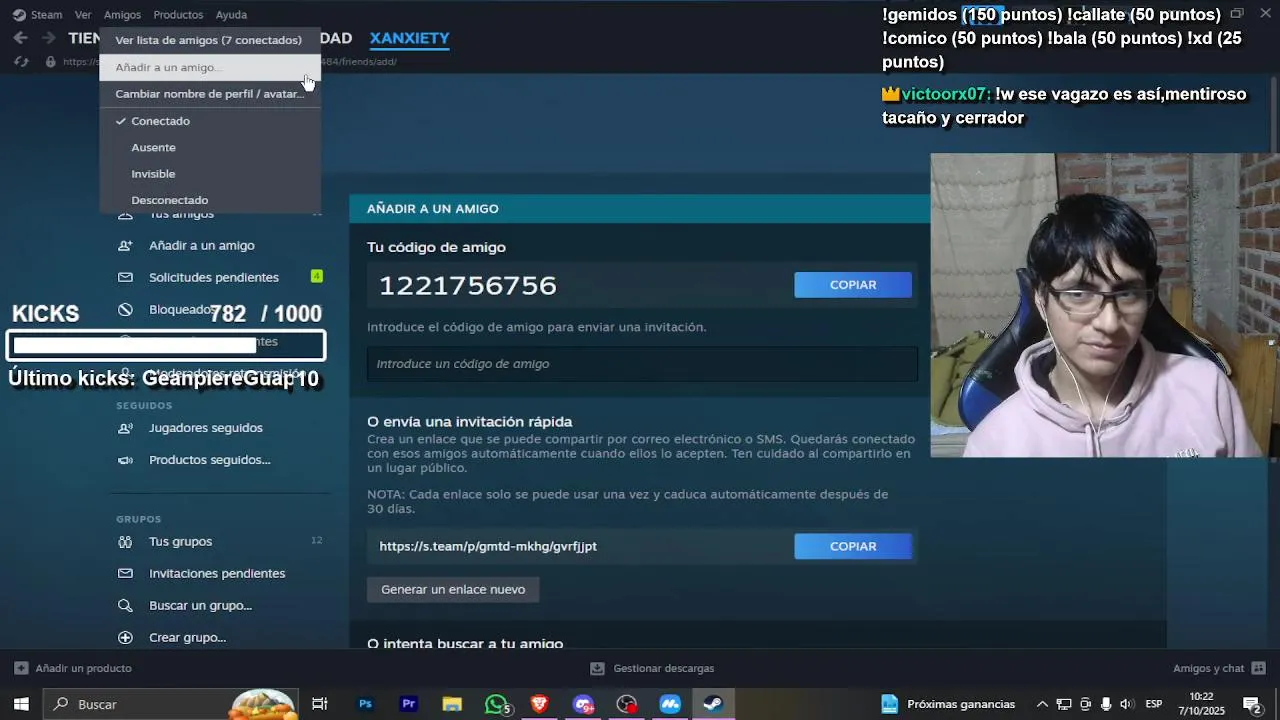Open WhatsApp from the taskbar
This screenshot has height=720, width=1280.
(x=497, y=704)
